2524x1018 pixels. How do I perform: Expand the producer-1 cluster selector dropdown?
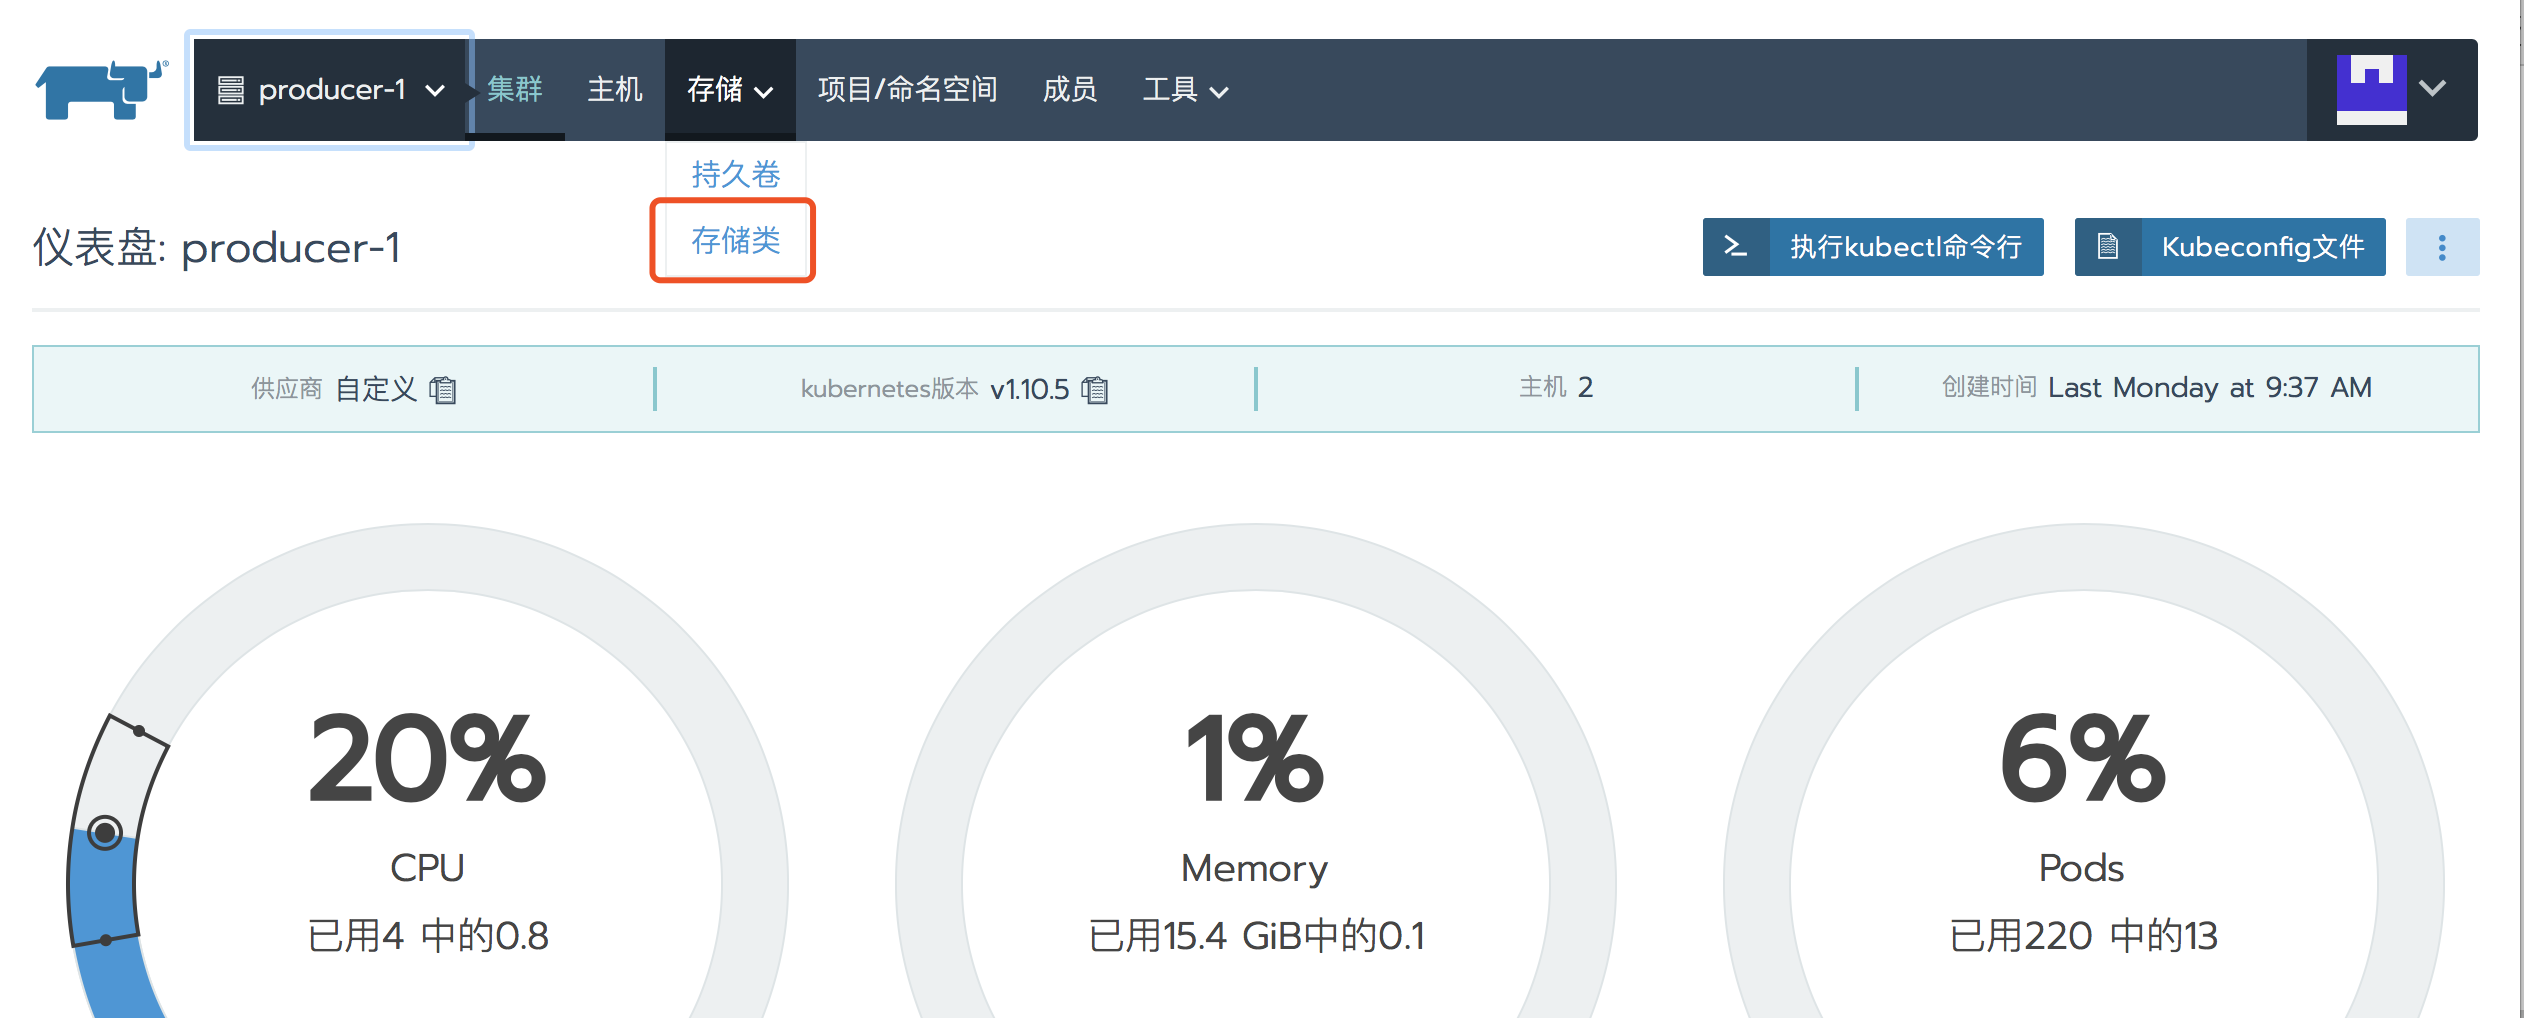[330, 90]
